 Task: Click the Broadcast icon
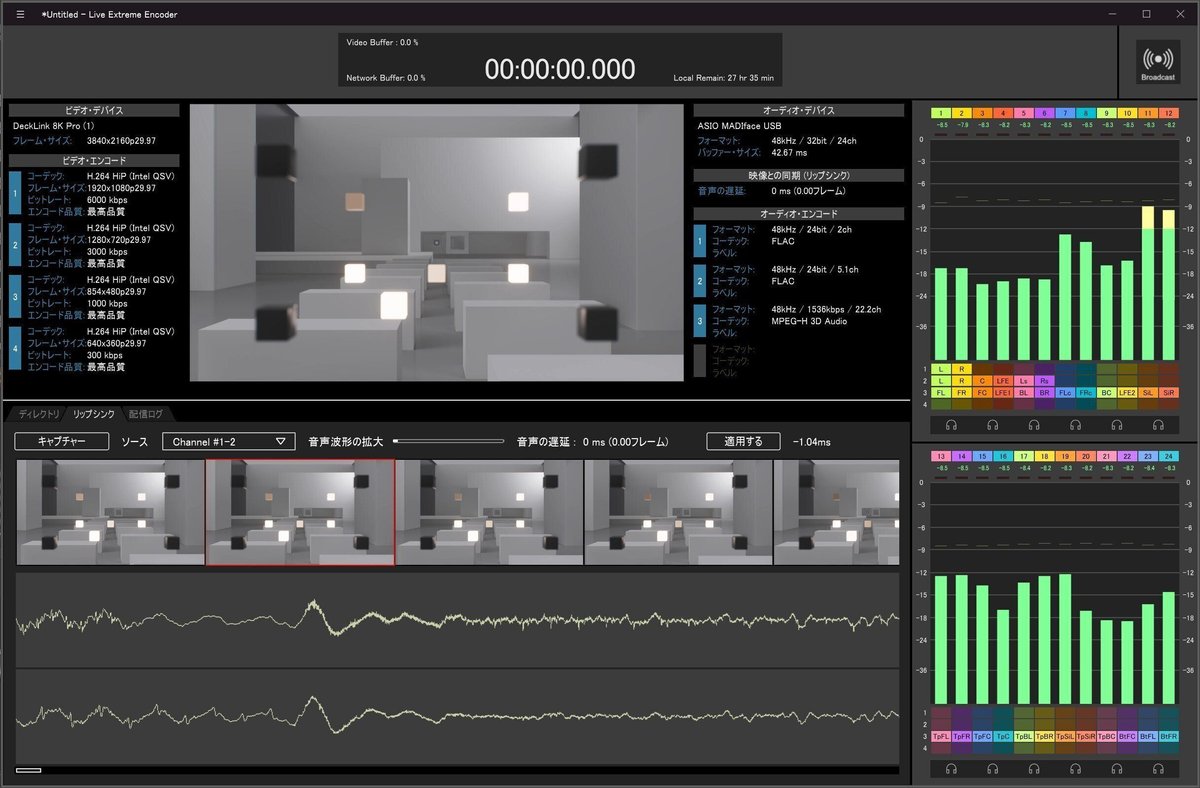pos(1157,60)
